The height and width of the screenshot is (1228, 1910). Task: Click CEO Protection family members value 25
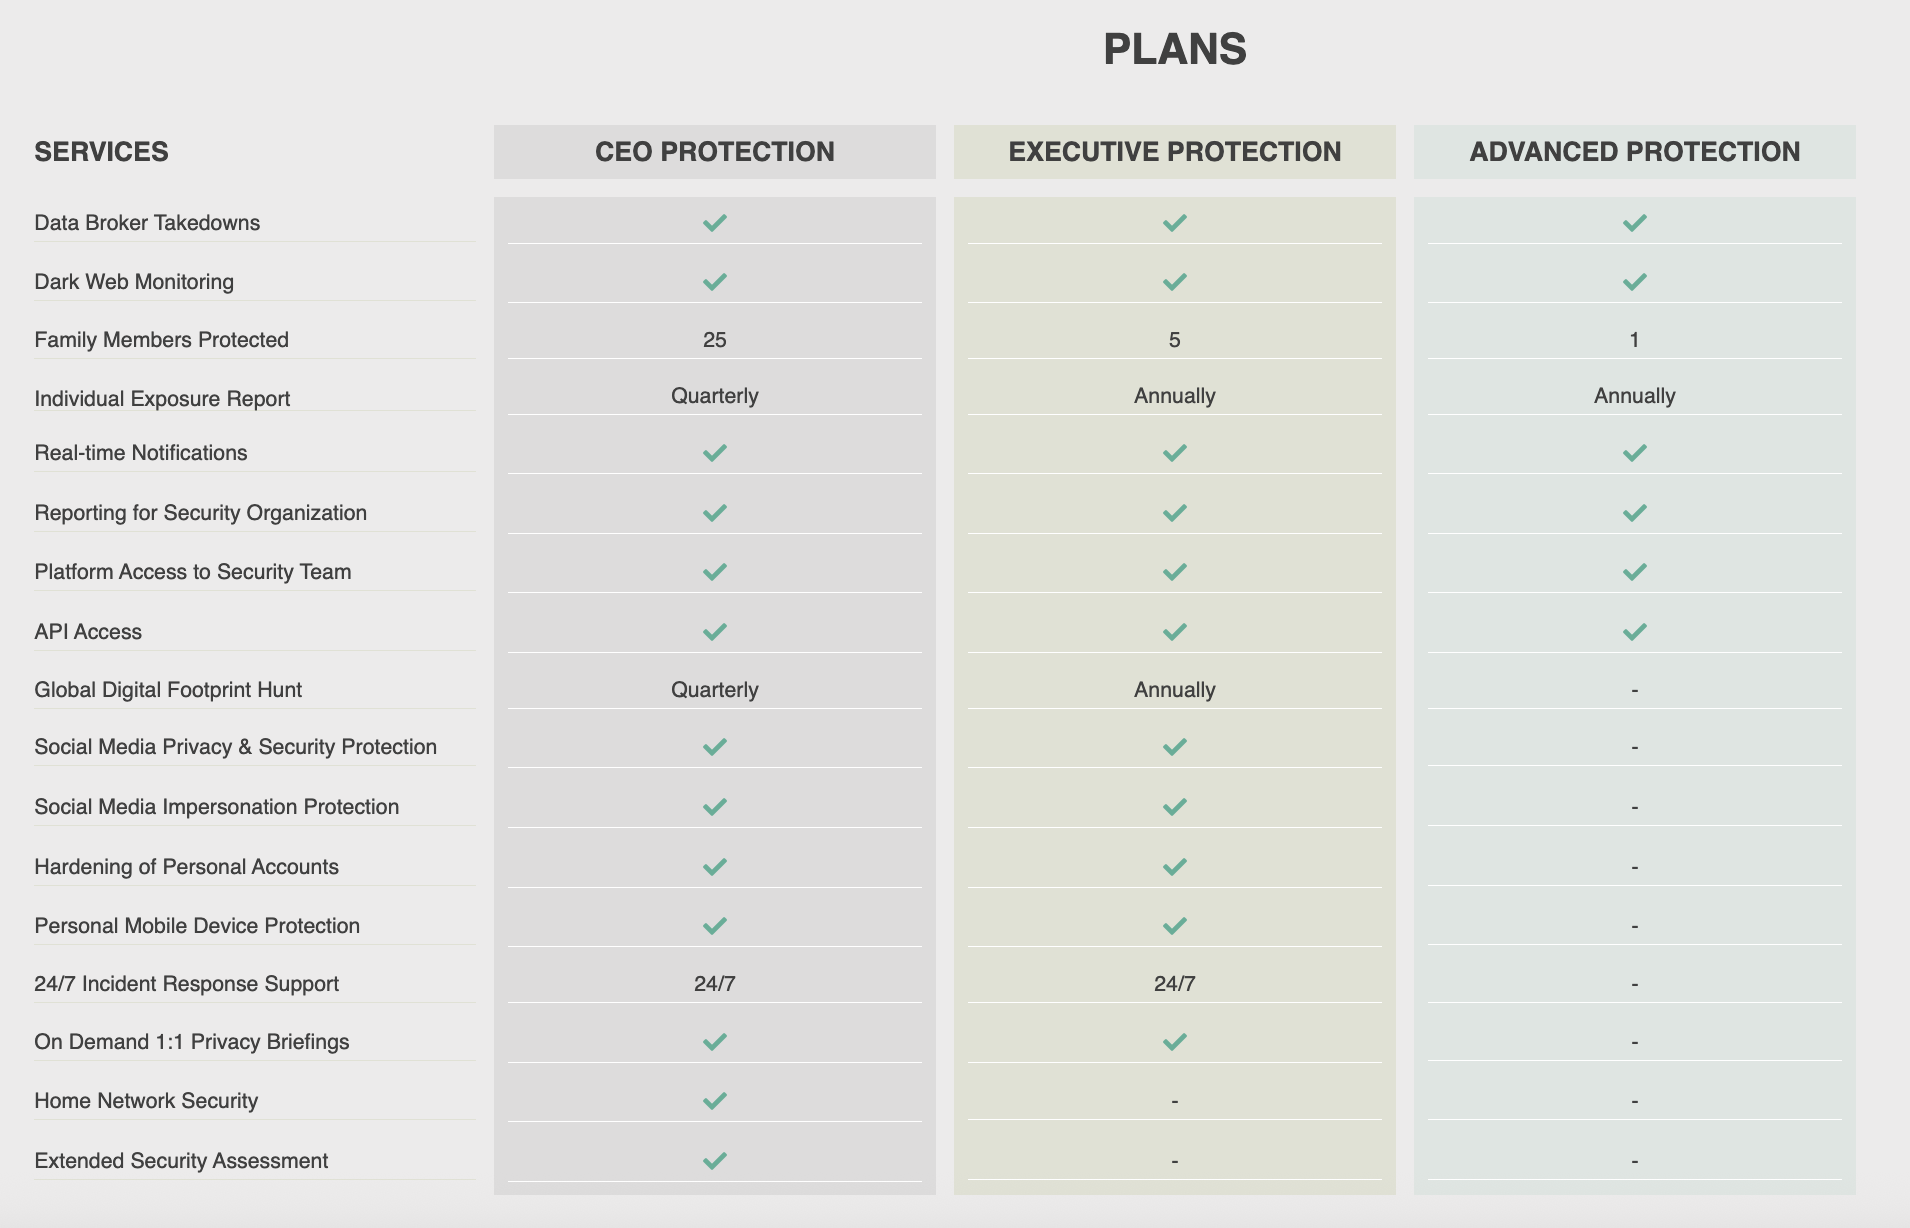pos(714,340)
